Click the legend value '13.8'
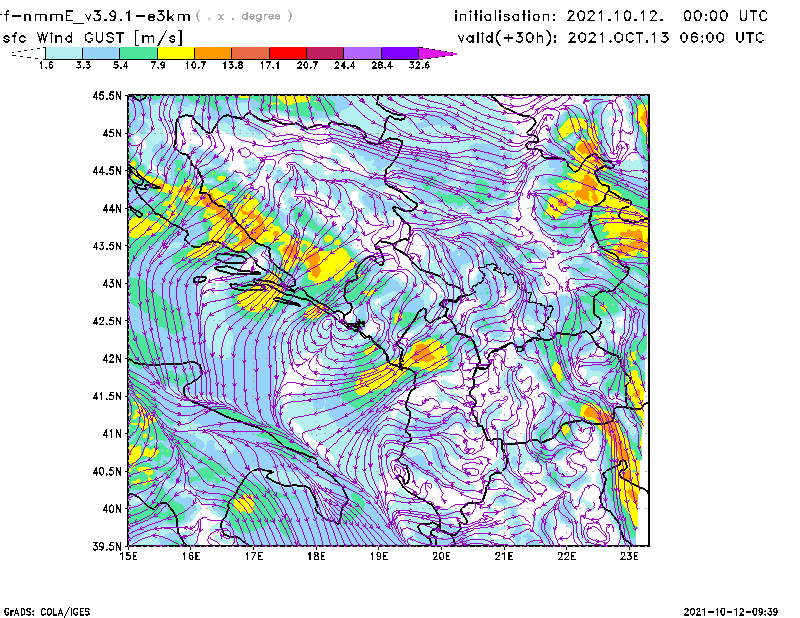The height and width of the screenshot is (618, 800). pyautogui.click(x=233, y=65)
